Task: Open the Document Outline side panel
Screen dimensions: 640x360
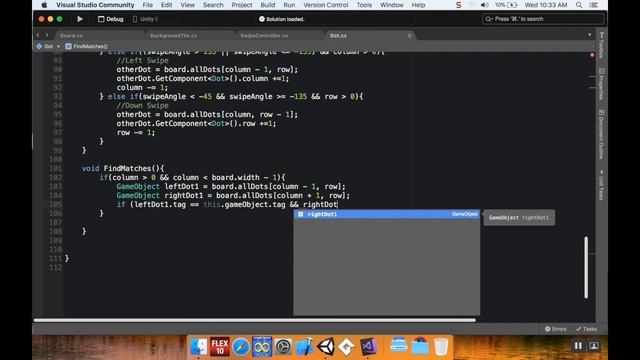Action: click(601, 134)
